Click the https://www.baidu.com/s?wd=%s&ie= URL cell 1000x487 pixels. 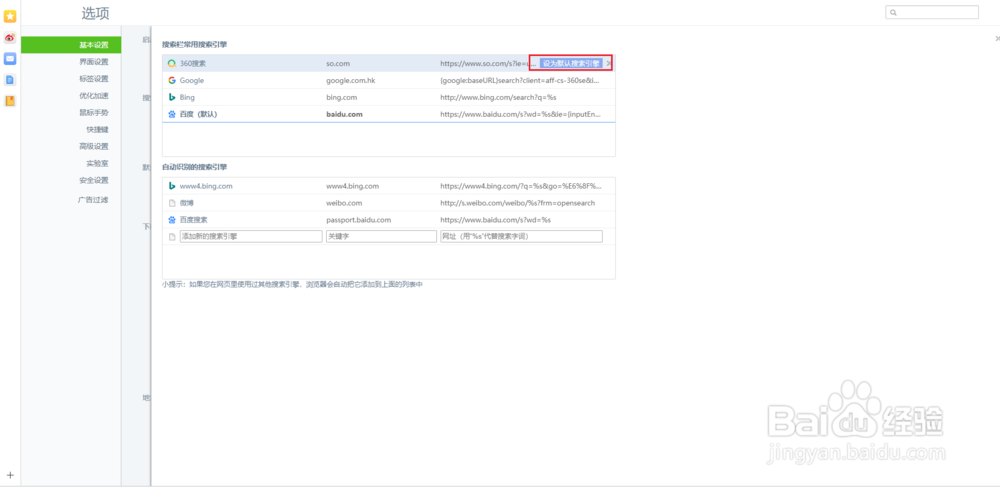click(520, 114)
